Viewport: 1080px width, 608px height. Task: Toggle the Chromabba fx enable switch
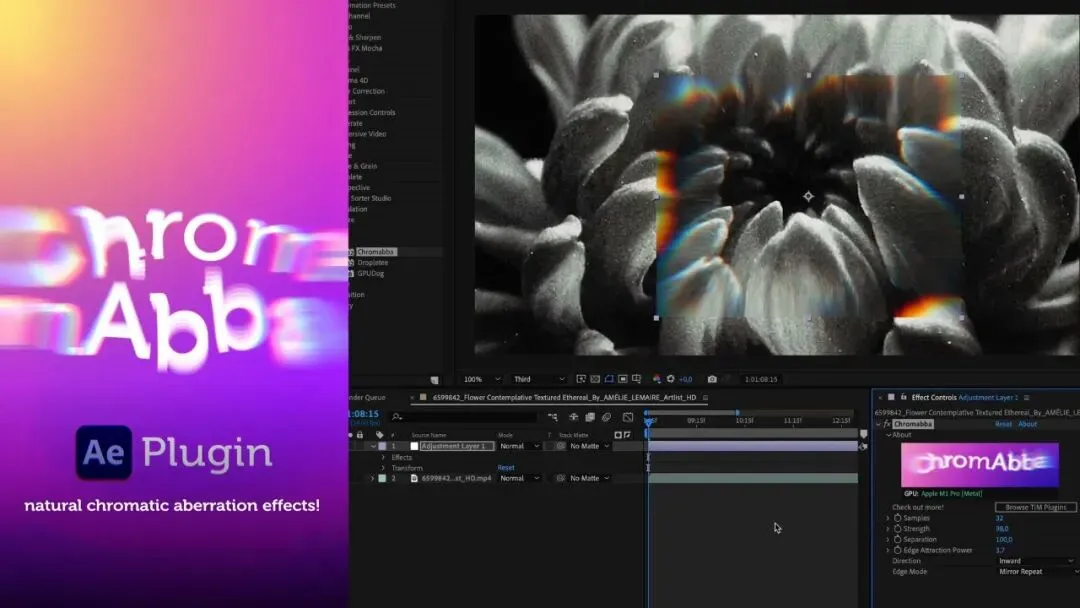click(887, 424)
